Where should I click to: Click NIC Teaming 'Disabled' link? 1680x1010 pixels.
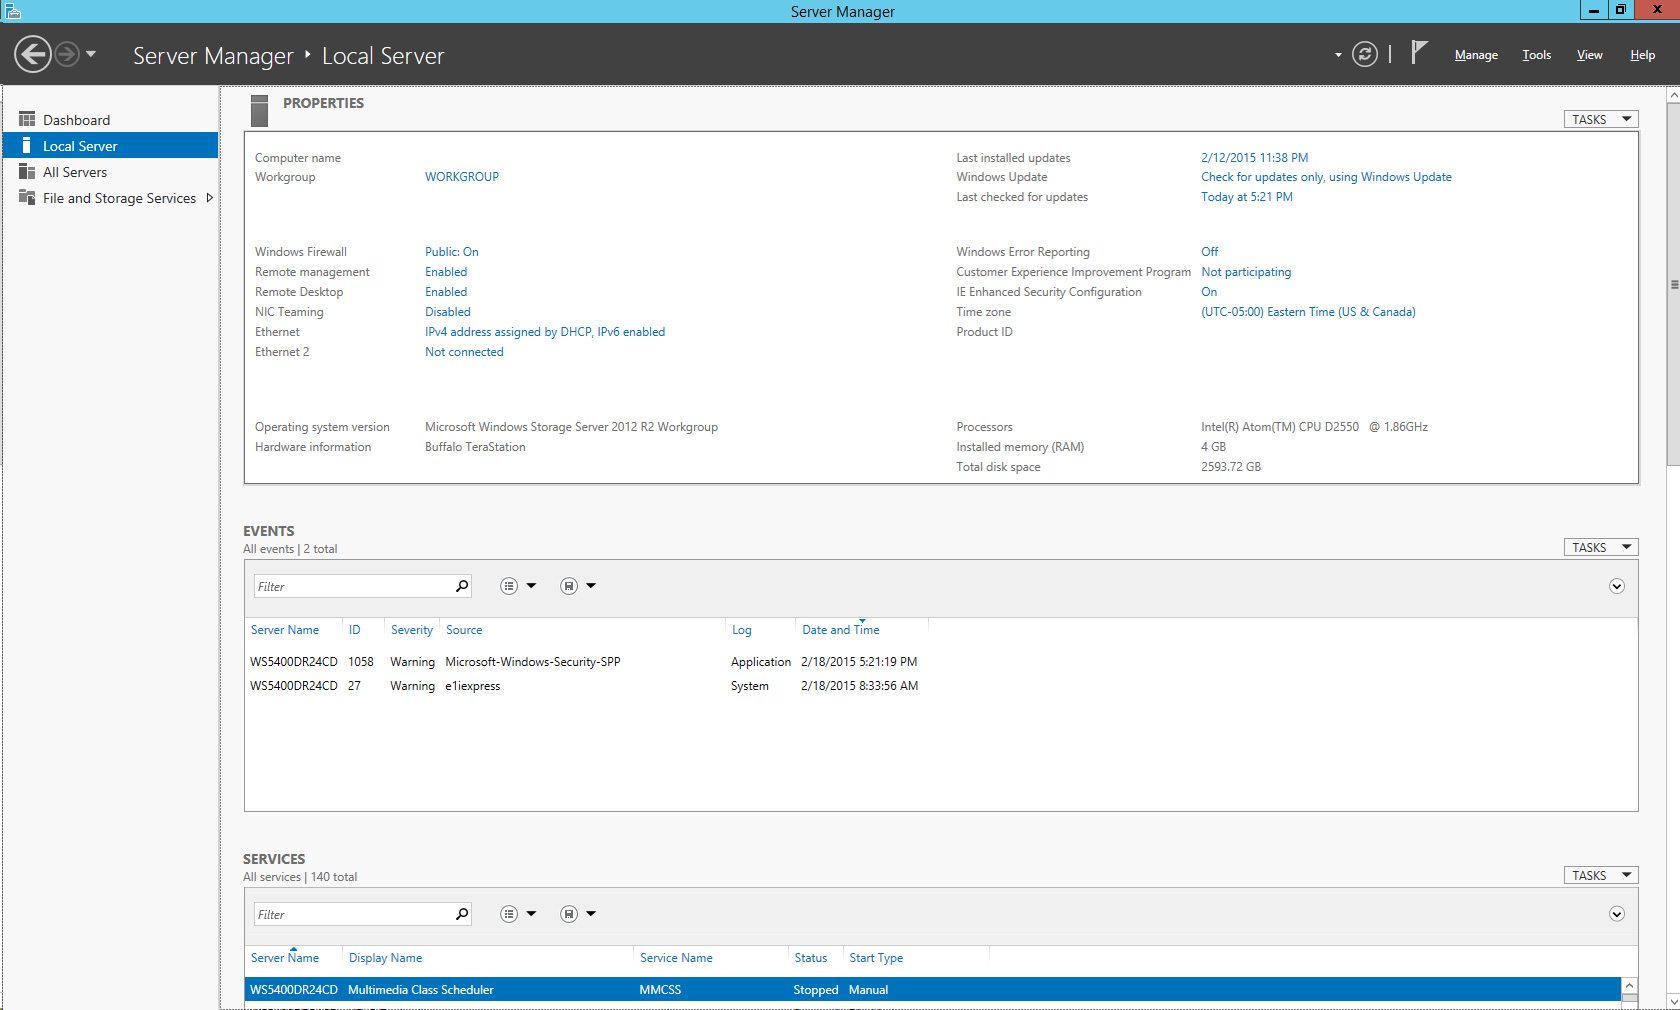pos(448,312)
